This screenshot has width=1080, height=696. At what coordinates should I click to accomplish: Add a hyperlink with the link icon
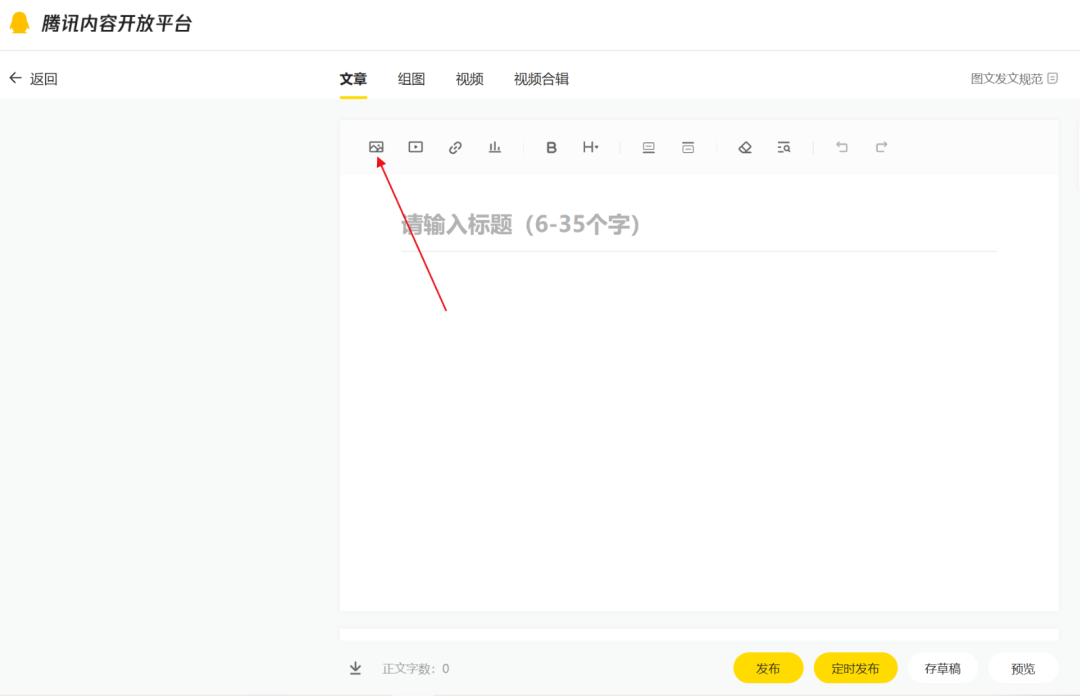click(x=455, y=147)
